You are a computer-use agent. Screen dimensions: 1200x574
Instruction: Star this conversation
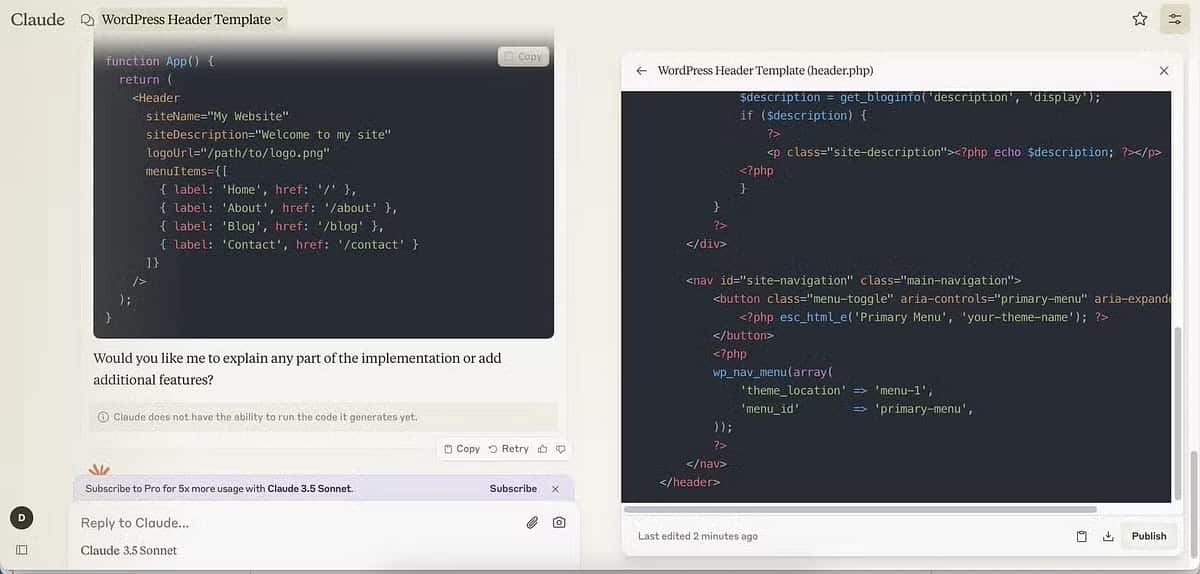1140,19
